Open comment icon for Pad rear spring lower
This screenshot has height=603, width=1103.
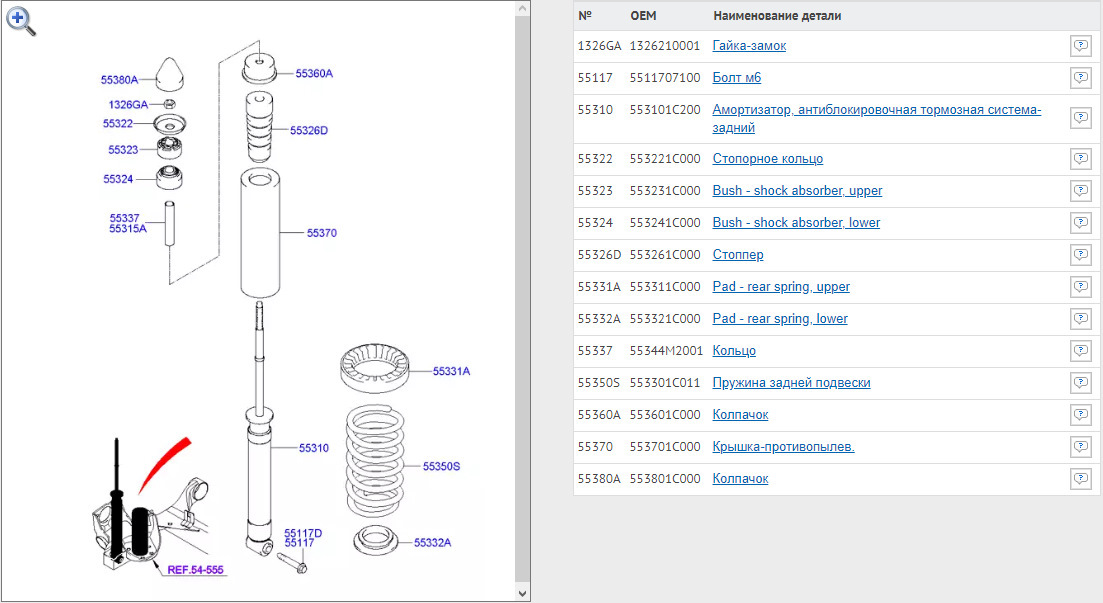[x=1080, y=319]
